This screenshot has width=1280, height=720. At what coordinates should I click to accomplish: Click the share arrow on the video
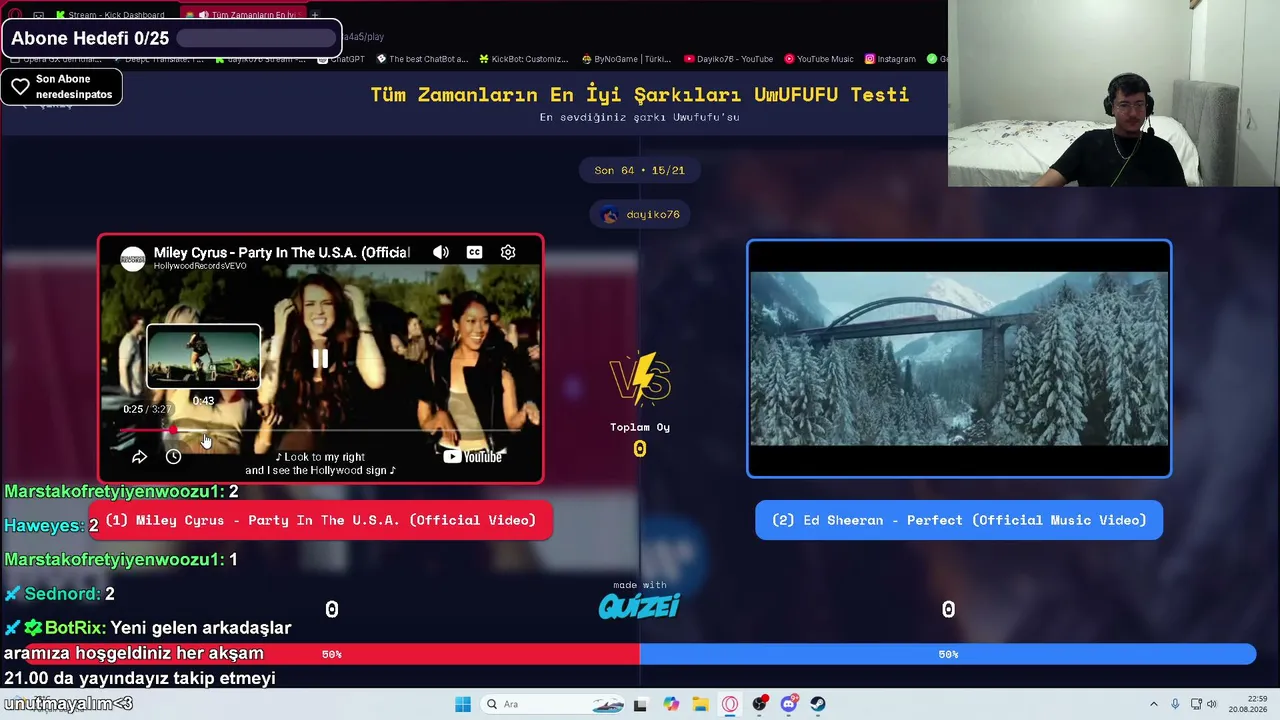click(139, 457)
